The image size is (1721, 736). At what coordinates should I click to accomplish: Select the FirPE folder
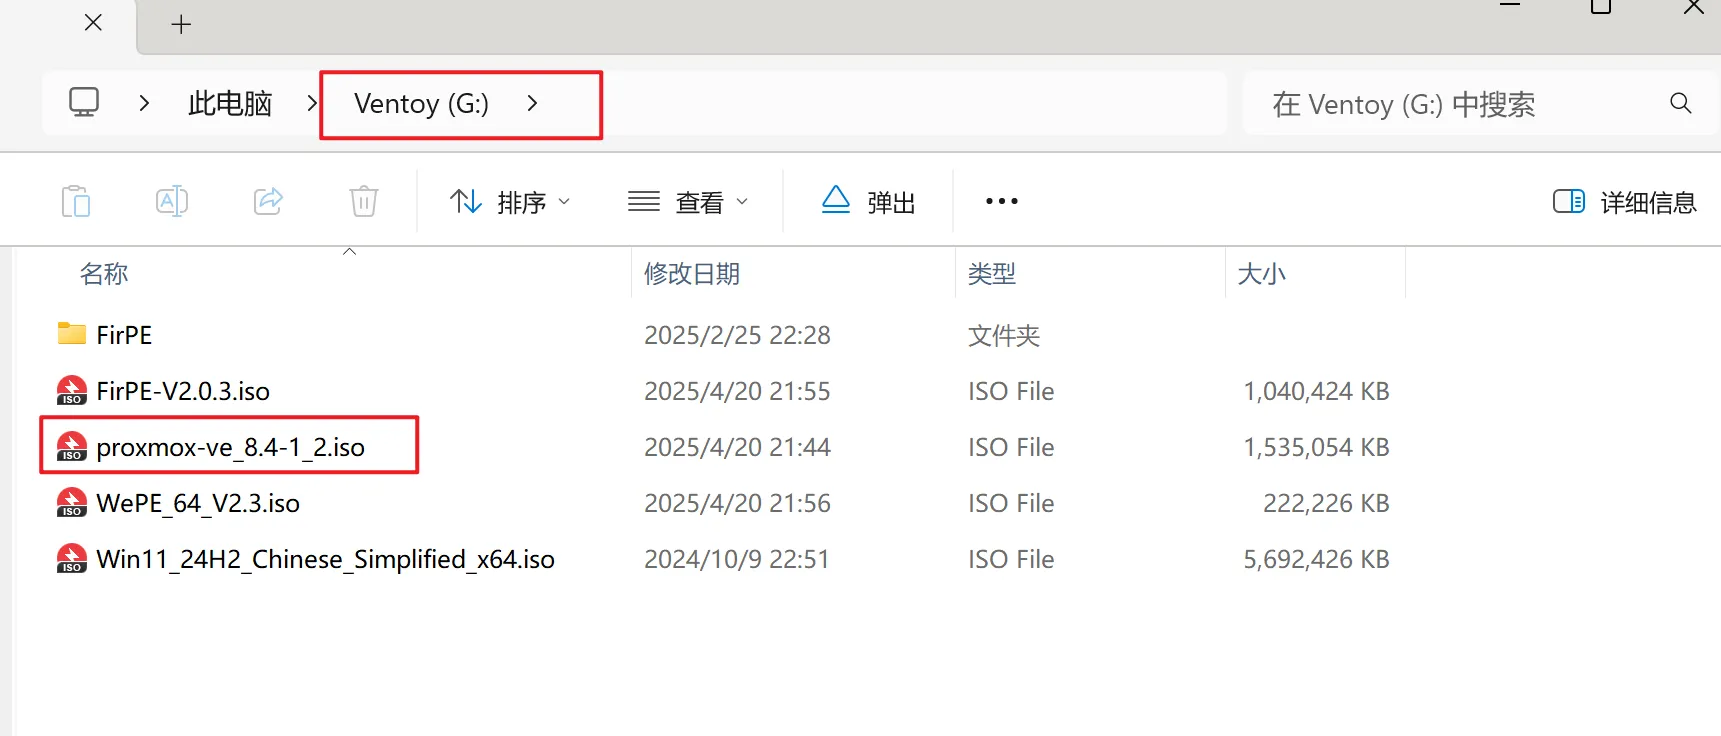[x=124, y=335]
